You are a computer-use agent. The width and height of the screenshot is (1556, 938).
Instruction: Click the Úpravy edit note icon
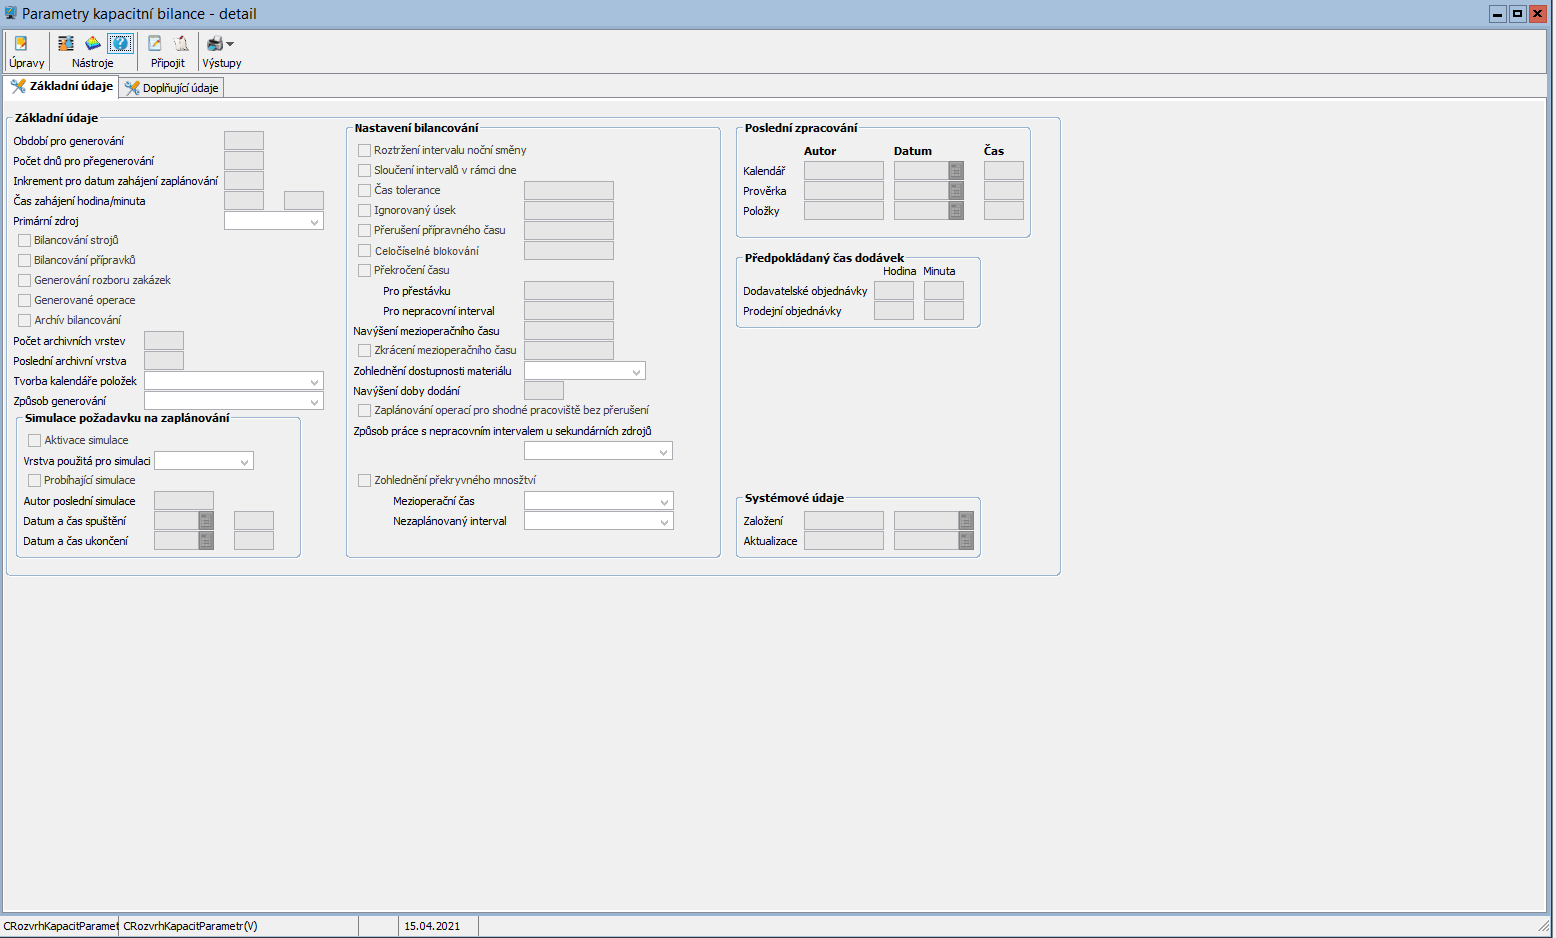(x=21, y=44)
